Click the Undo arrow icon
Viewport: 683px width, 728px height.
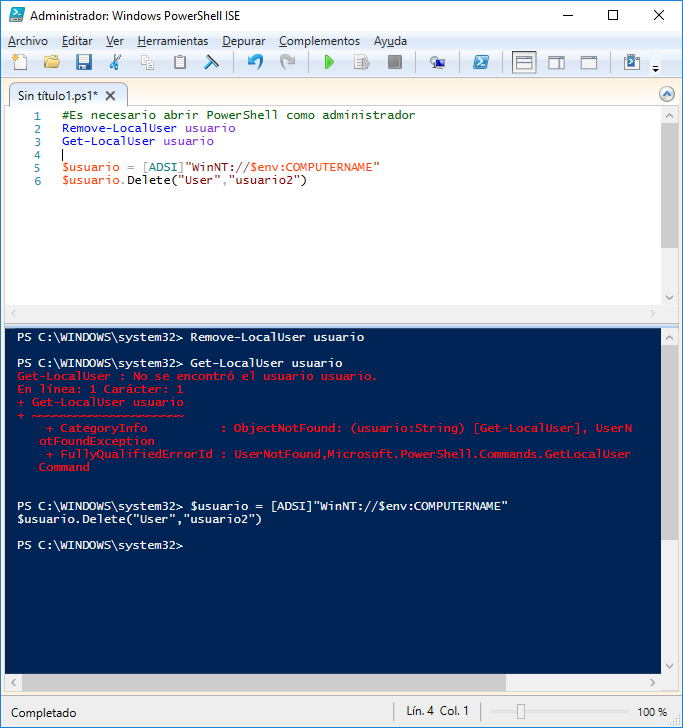click(255, 62)
